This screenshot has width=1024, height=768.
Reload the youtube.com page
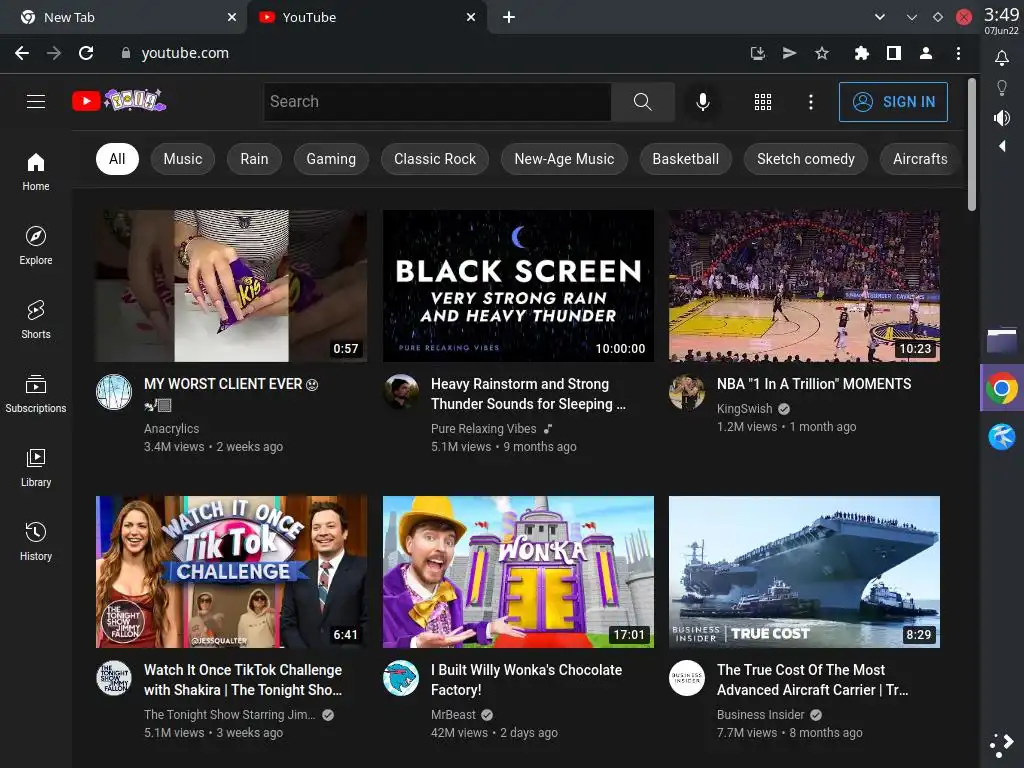[86, 53]
